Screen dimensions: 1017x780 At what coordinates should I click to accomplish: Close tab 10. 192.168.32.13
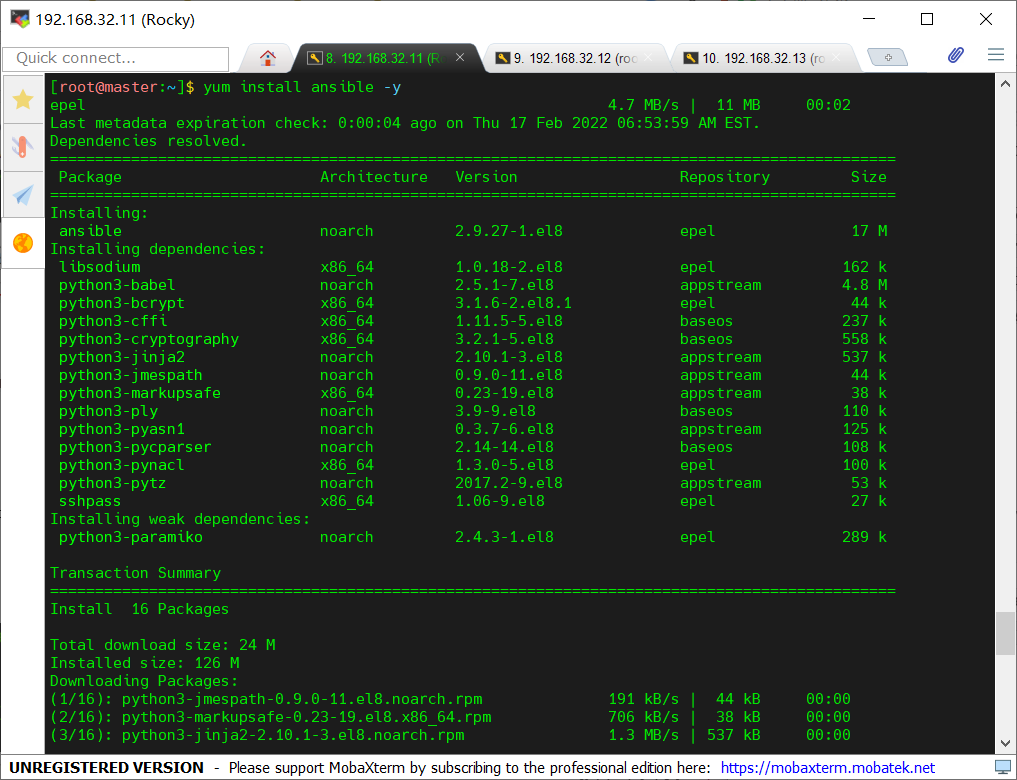click(836, 58)
